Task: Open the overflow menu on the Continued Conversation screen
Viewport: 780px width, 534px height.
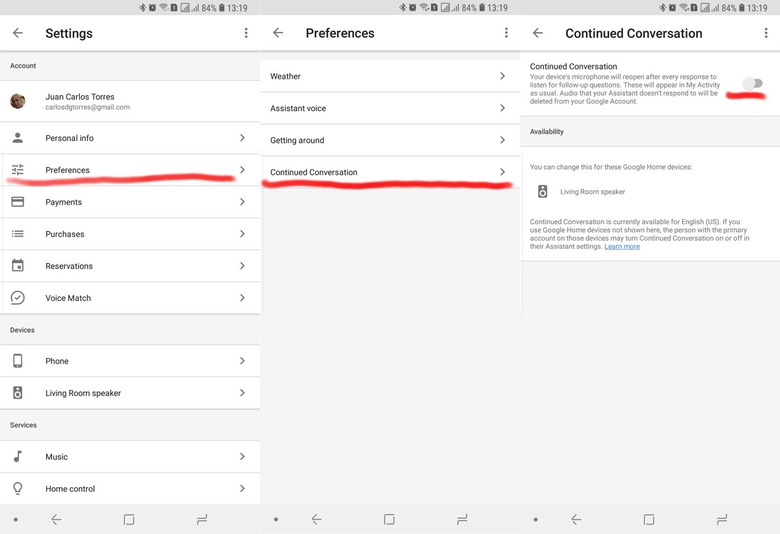Action: click(x=766, y=33)
